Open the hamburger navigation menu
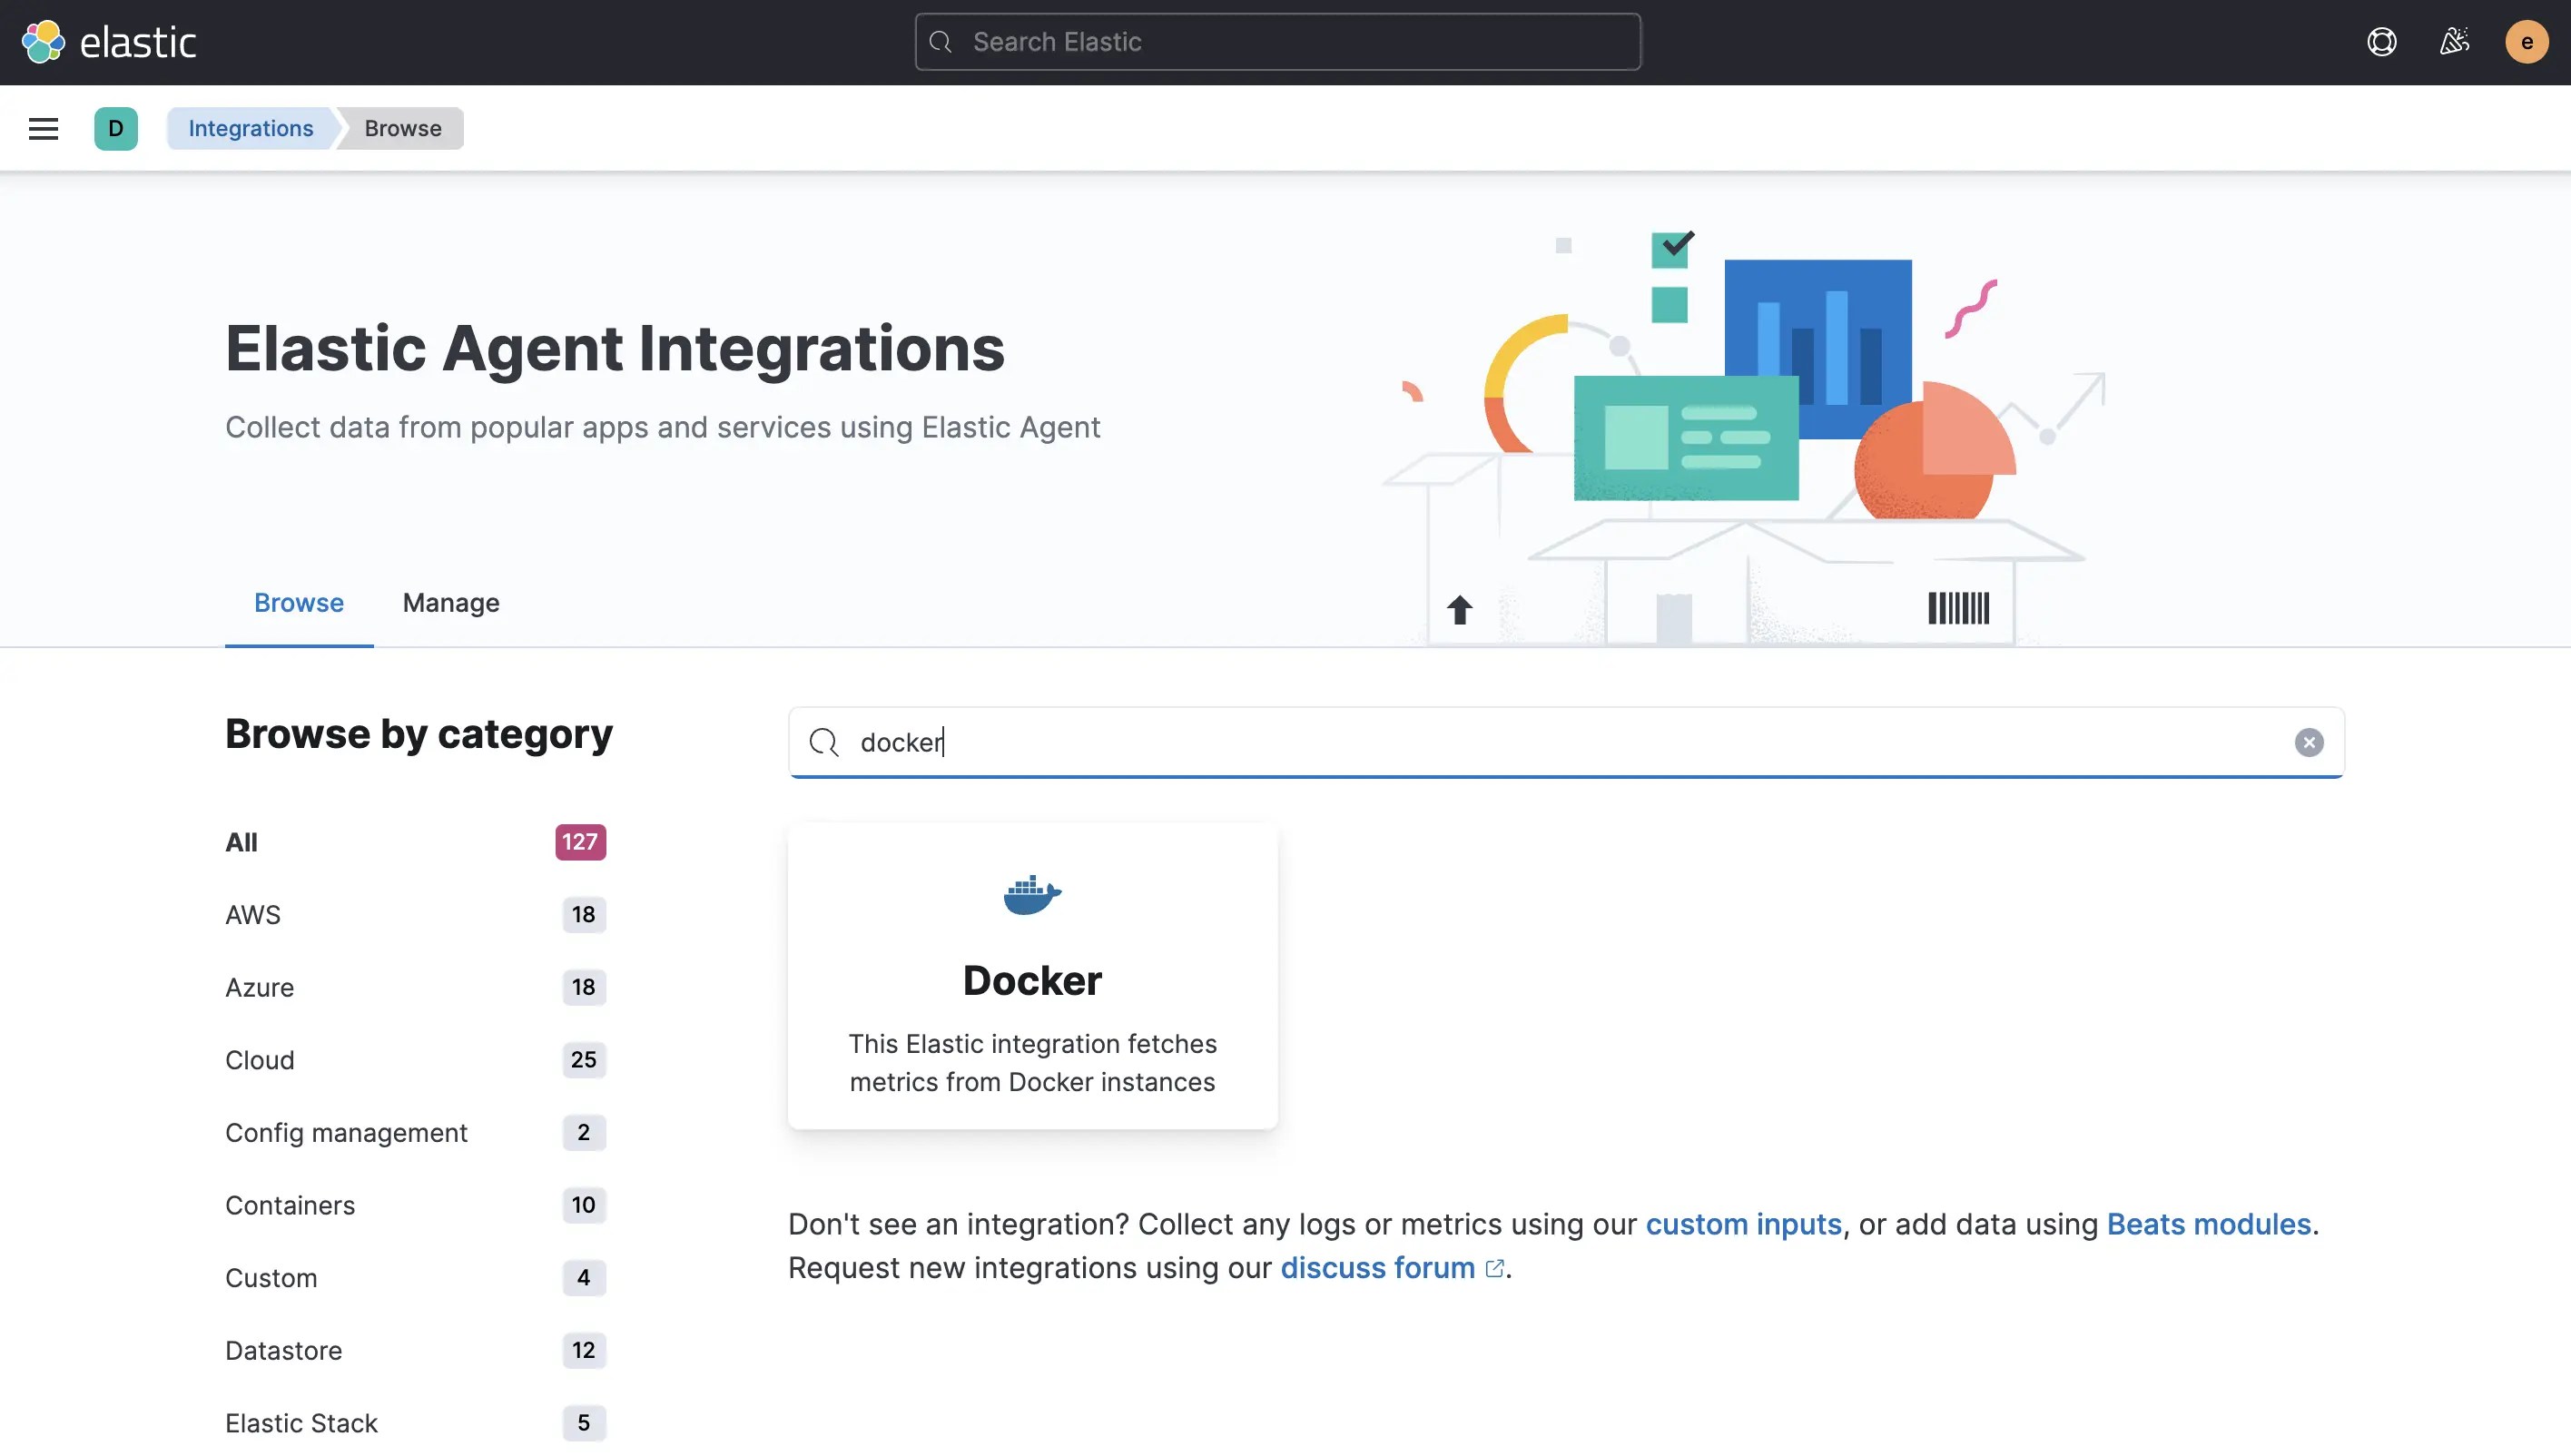The height and width of the screenshot is (1456, 2571). (43, 128)
